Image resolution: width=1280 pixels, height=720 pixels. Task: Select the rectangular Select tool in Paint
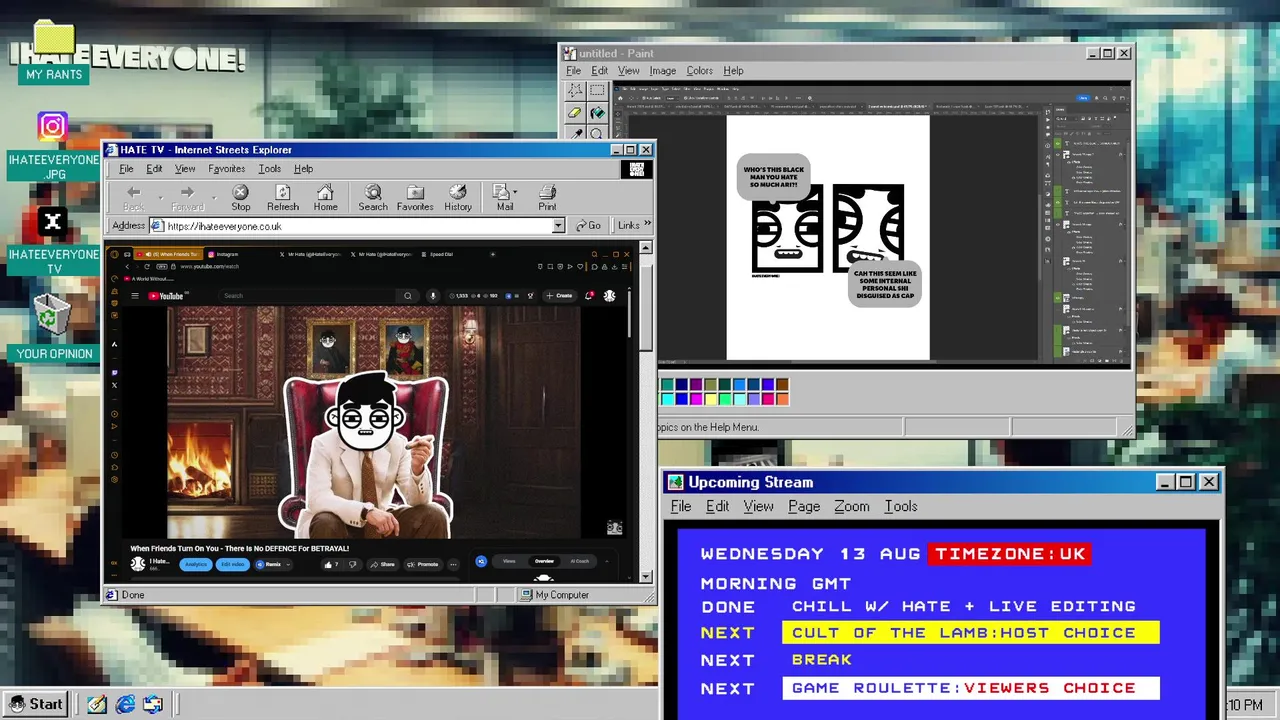click(x=597, y=91)
